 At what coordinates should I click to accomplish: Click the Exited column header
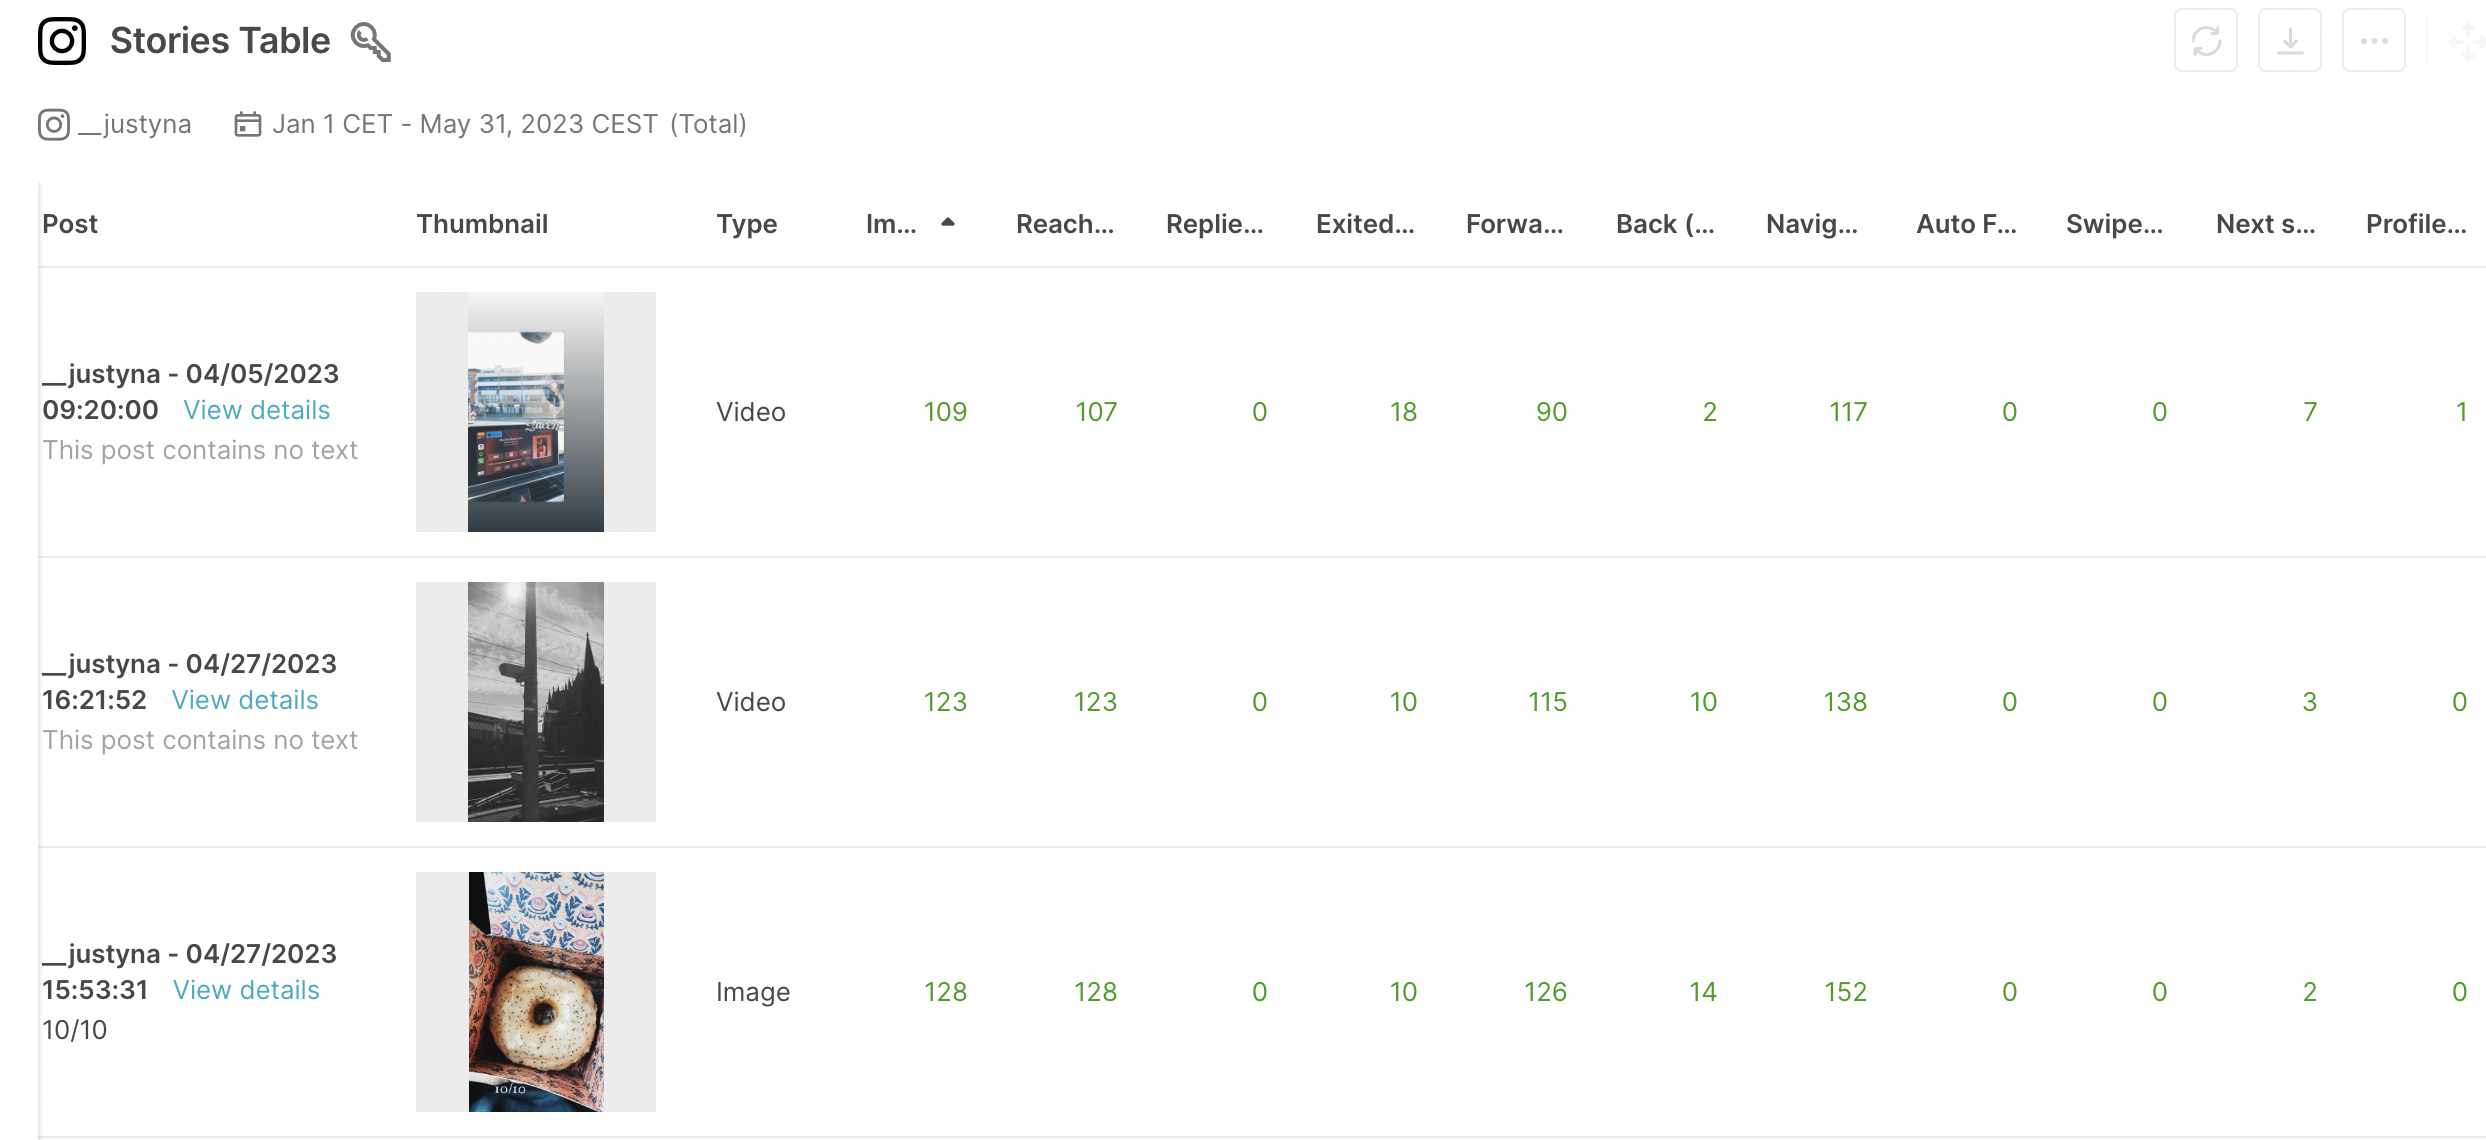point(1365,224)
